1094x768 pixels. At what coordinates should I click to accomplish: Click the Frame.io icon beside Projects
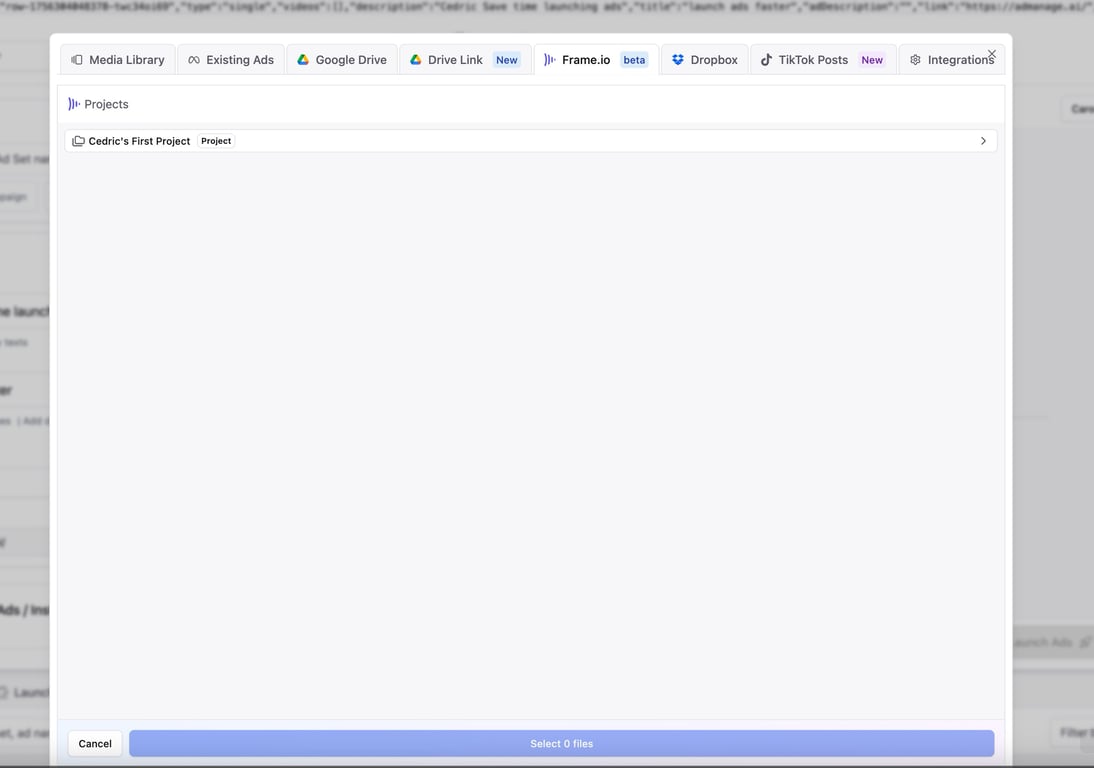(74, 104)
